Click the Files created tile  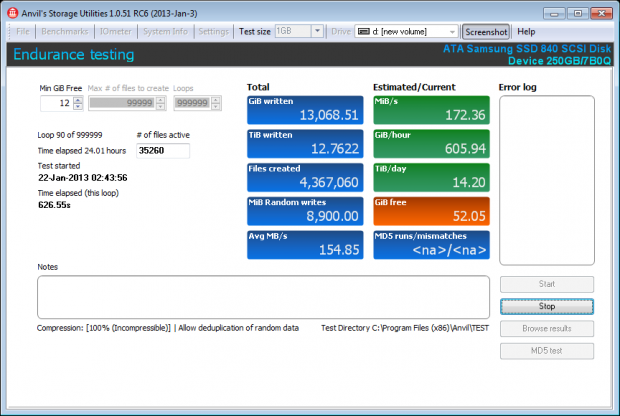[x=305, y=177]
